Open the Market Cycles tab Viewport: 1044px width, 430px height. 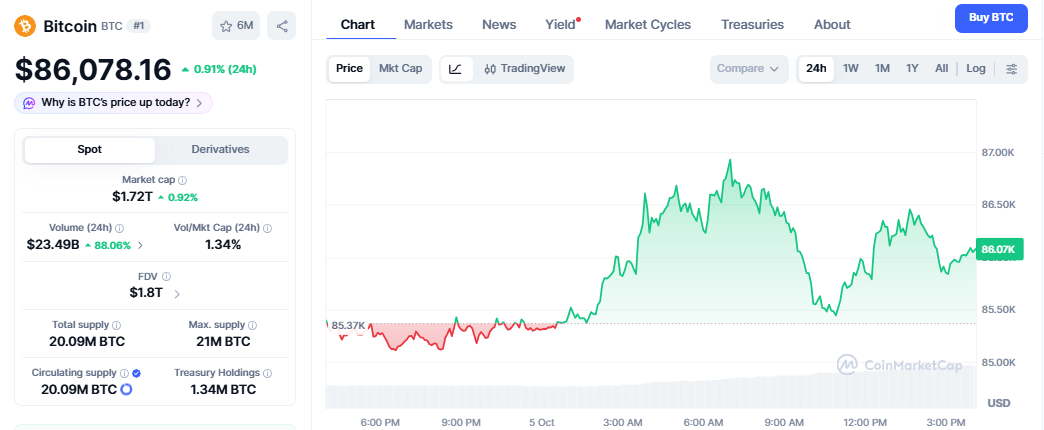pos(648,25)
